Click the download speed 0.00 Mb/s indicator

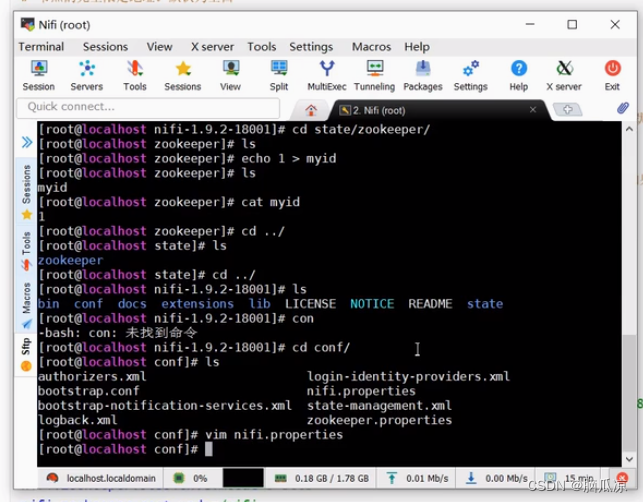(497, 478)
